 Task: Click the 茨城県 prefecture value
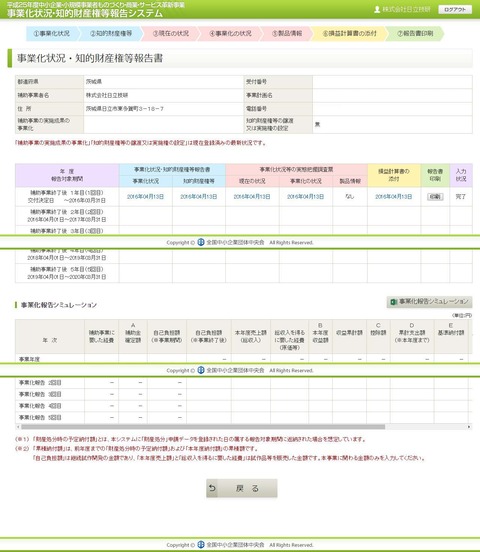point(94,82)
